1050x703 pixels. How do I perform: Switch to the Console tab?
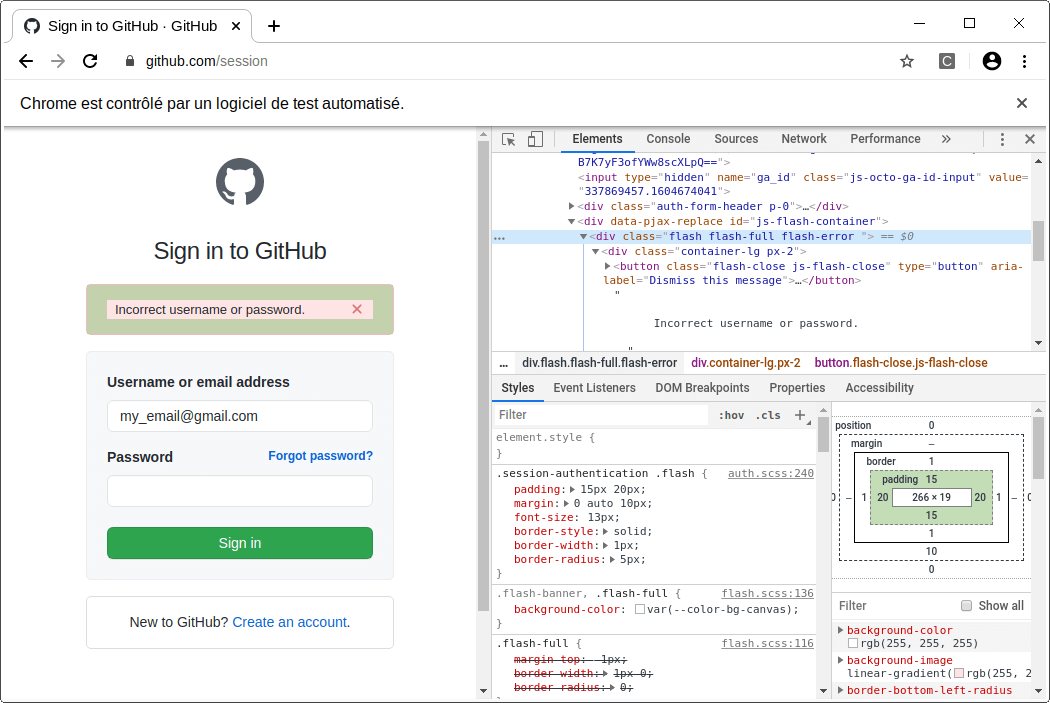click(x=668, y=139)
